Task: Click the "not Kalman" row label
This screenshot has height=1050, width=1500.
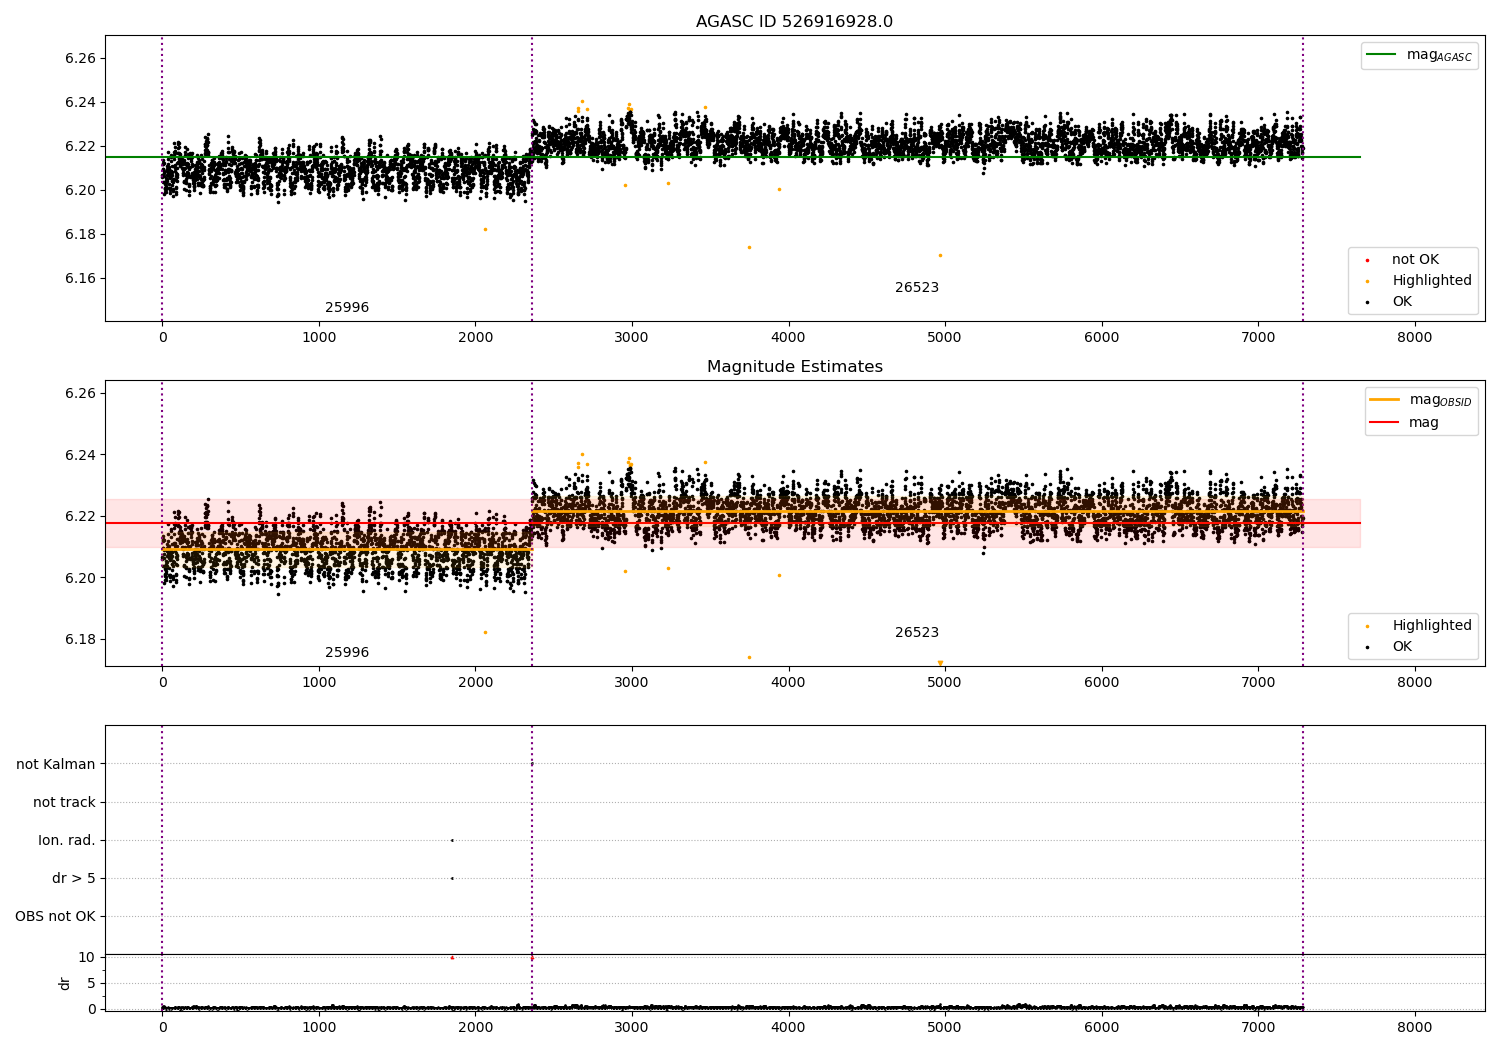Action: (x=56, y=765)
